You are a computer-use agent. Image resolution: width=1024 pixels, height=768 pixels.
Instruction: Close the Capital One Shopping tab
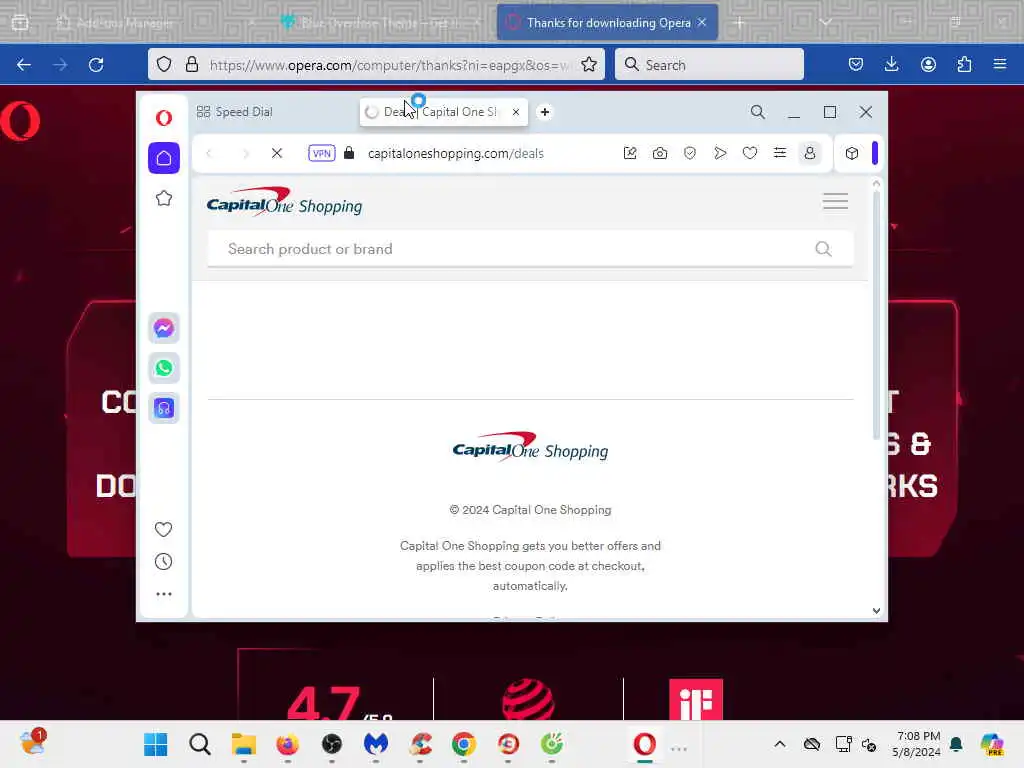pos(516,112)
